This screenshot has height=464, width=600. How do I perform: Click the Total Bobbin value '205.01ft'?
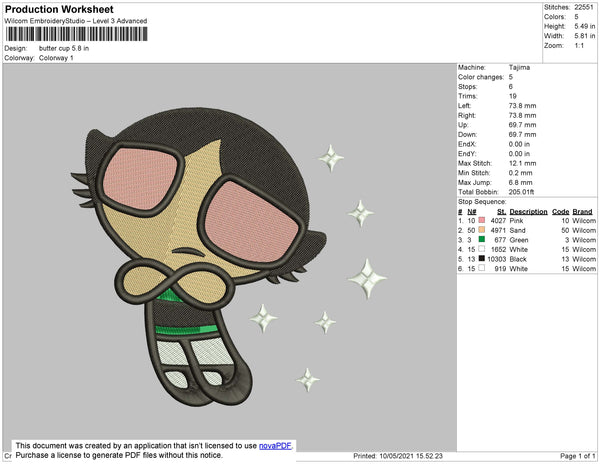pyautogui.click(x=522, y=192)
